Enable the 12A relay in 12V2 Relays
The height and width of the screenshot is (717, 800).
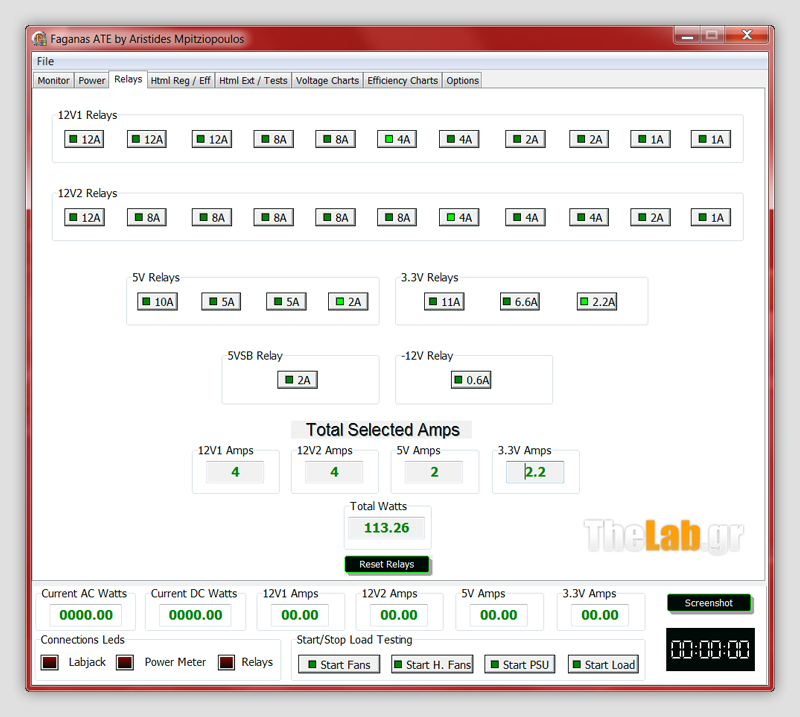(84, 217)
